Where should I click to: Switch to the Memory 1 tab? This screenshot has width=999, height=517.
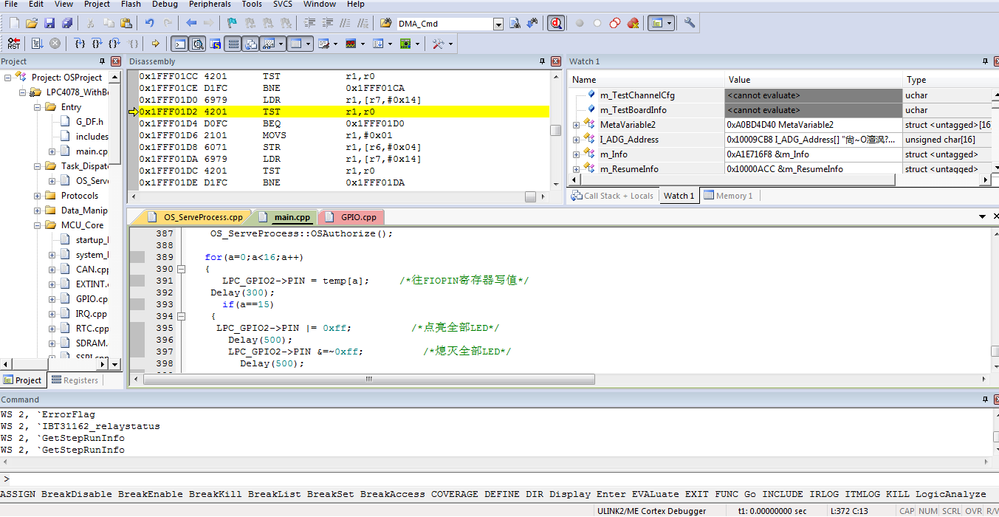pyautogui.click(x=728, y=196)
